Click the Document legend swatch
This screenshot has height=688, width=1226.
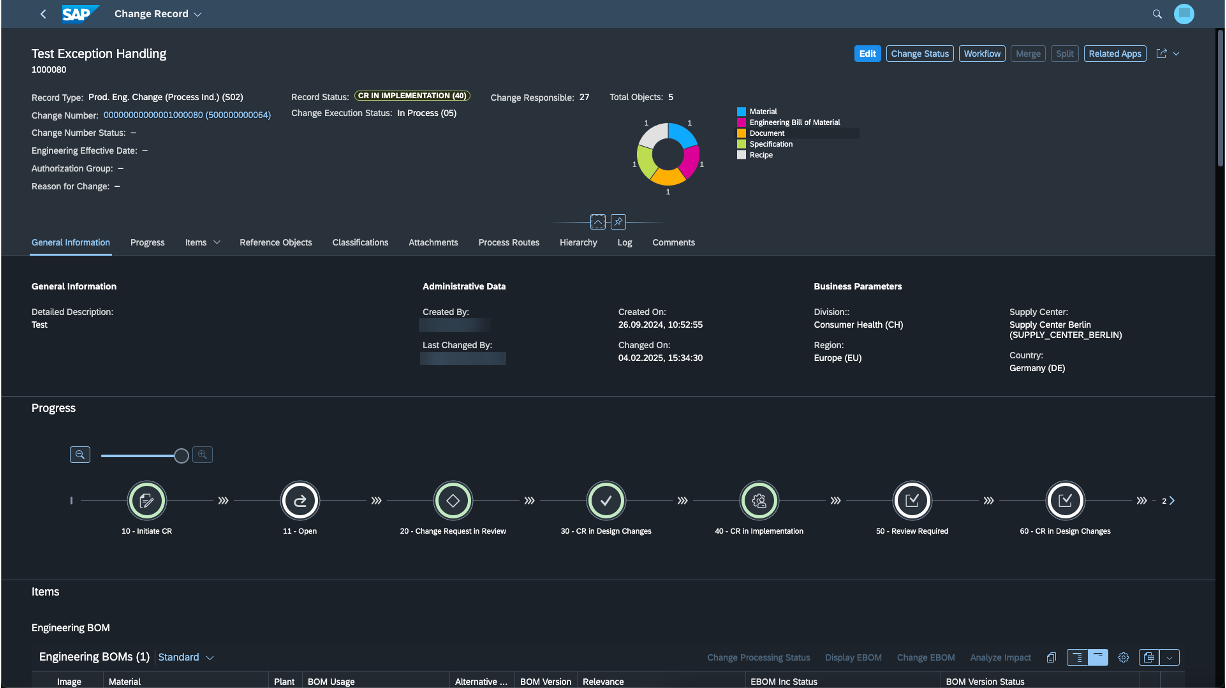741,133
